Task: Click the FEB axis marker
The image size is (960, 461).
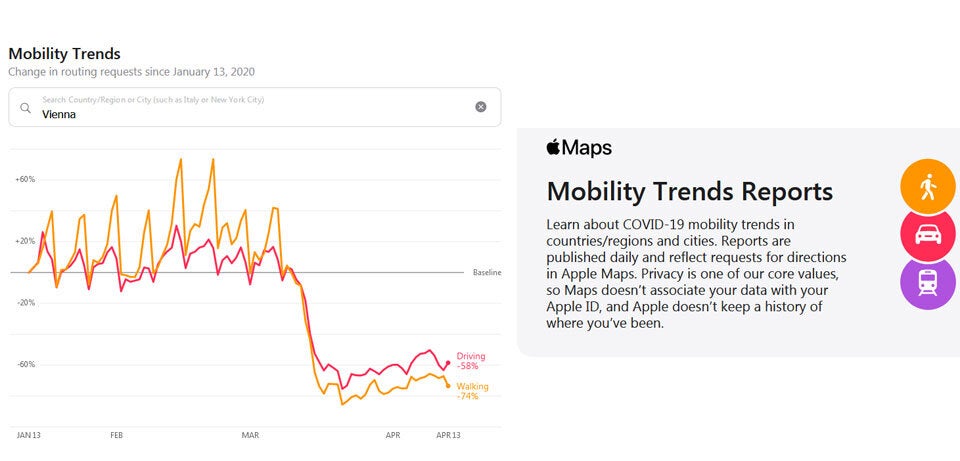Action: pyautogui.click(x=116, y=436)
